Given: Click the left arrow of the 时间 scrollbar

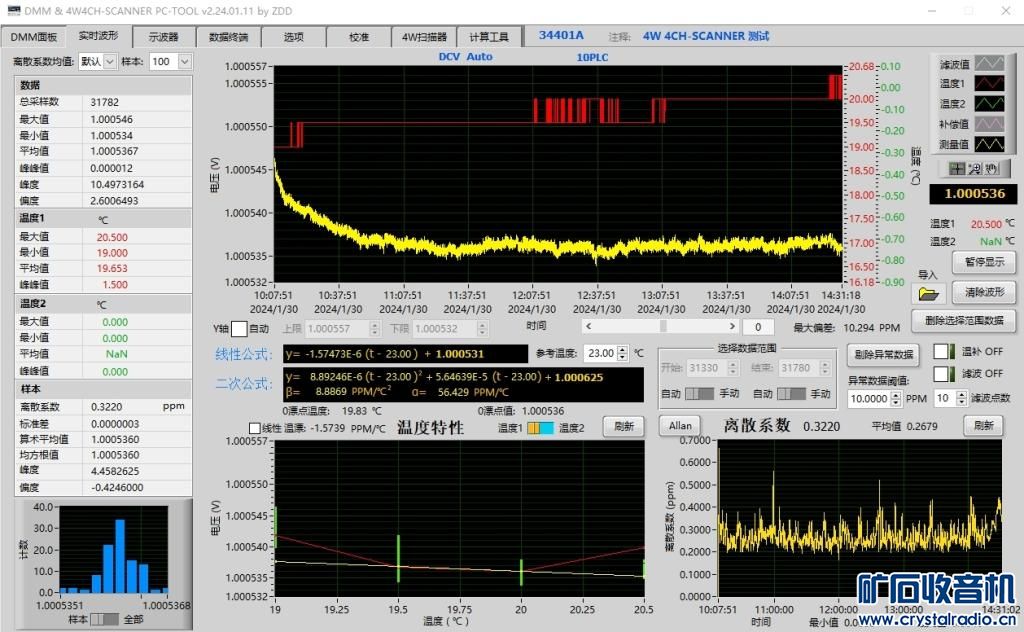Looking at the screenshot, I should 588,326.
